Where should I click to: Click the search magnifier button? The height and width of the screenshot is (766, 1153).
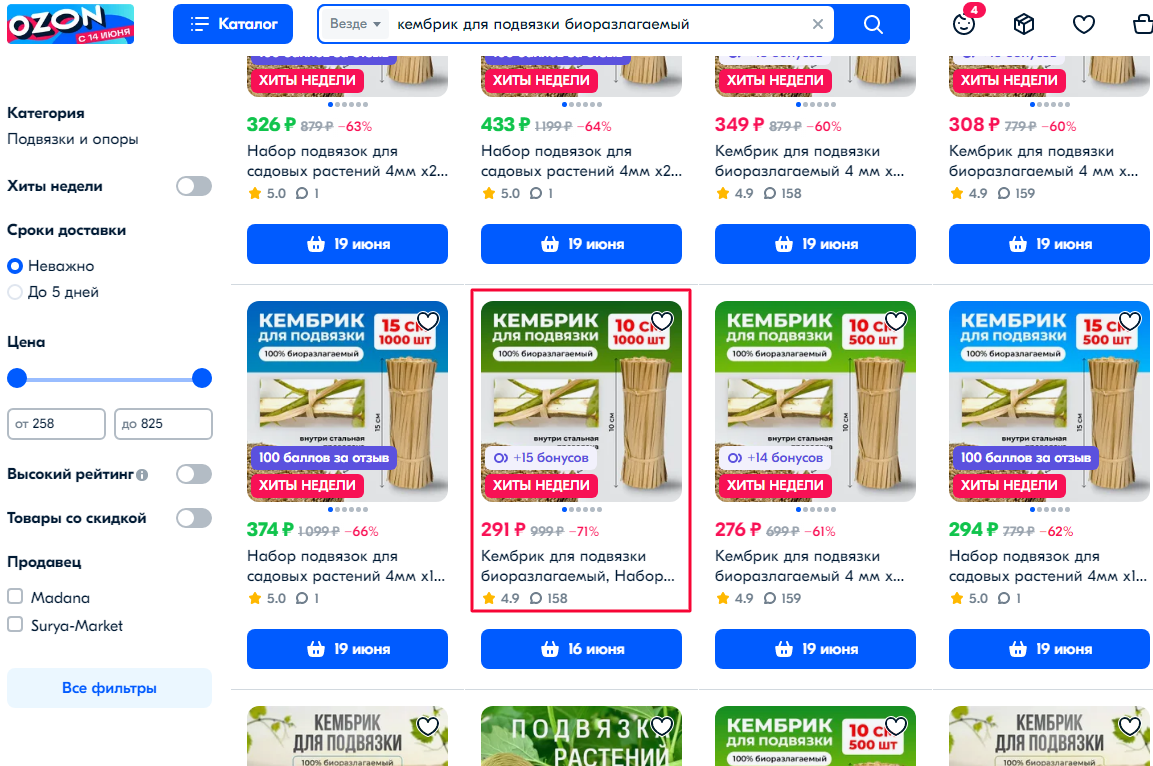(873, 24)
